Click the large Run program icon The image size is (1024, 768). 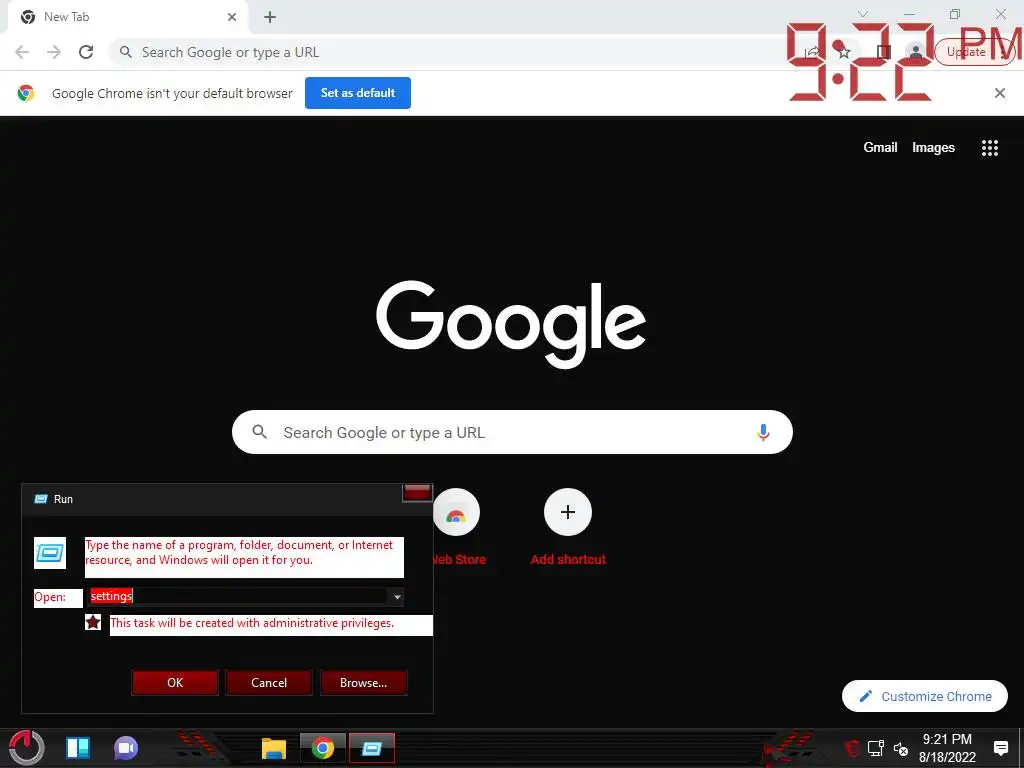50,553
